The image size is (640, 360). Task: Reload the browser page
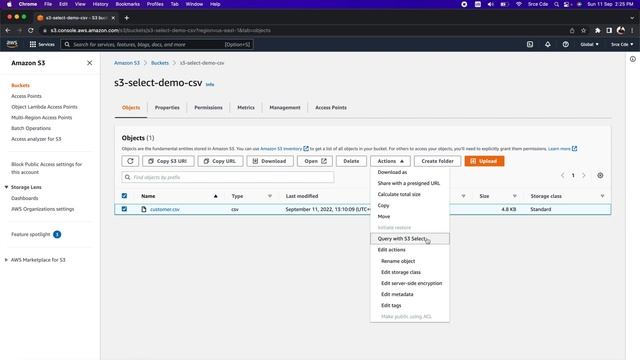(31, 30)
